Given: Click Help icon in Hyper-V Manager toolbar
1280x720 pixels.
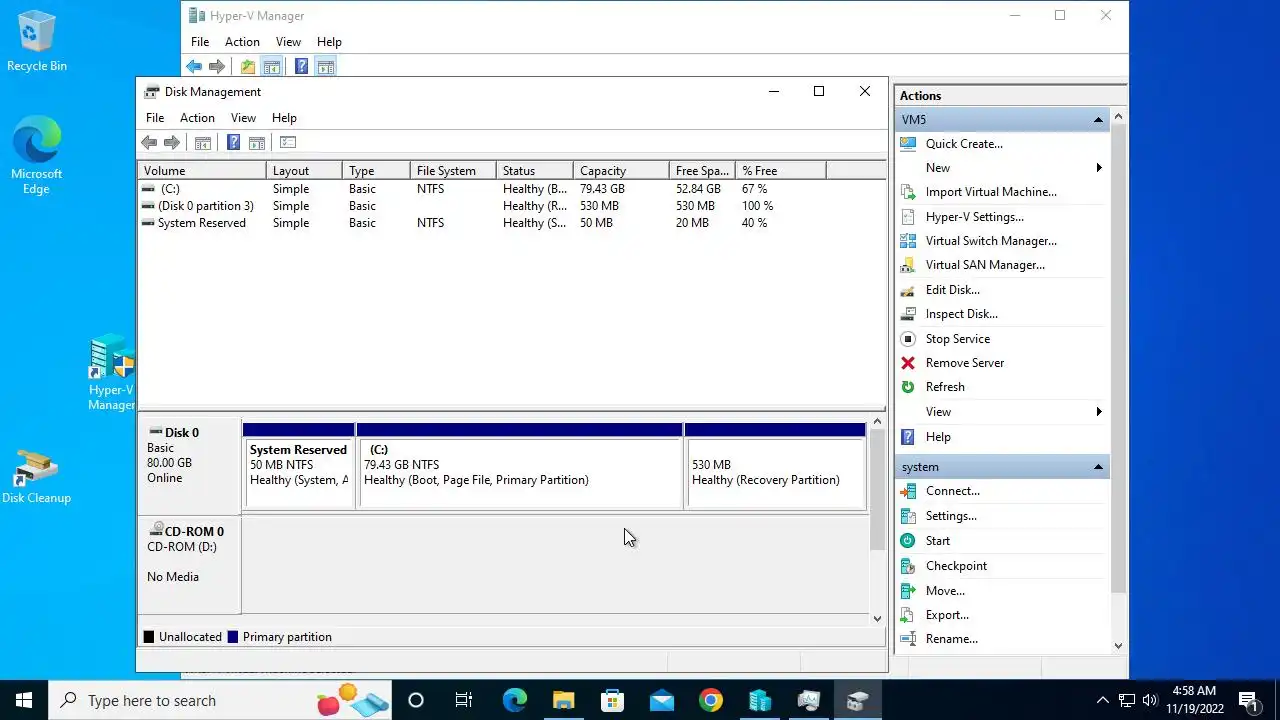Looking at the screenshot, I should (301, 67).
